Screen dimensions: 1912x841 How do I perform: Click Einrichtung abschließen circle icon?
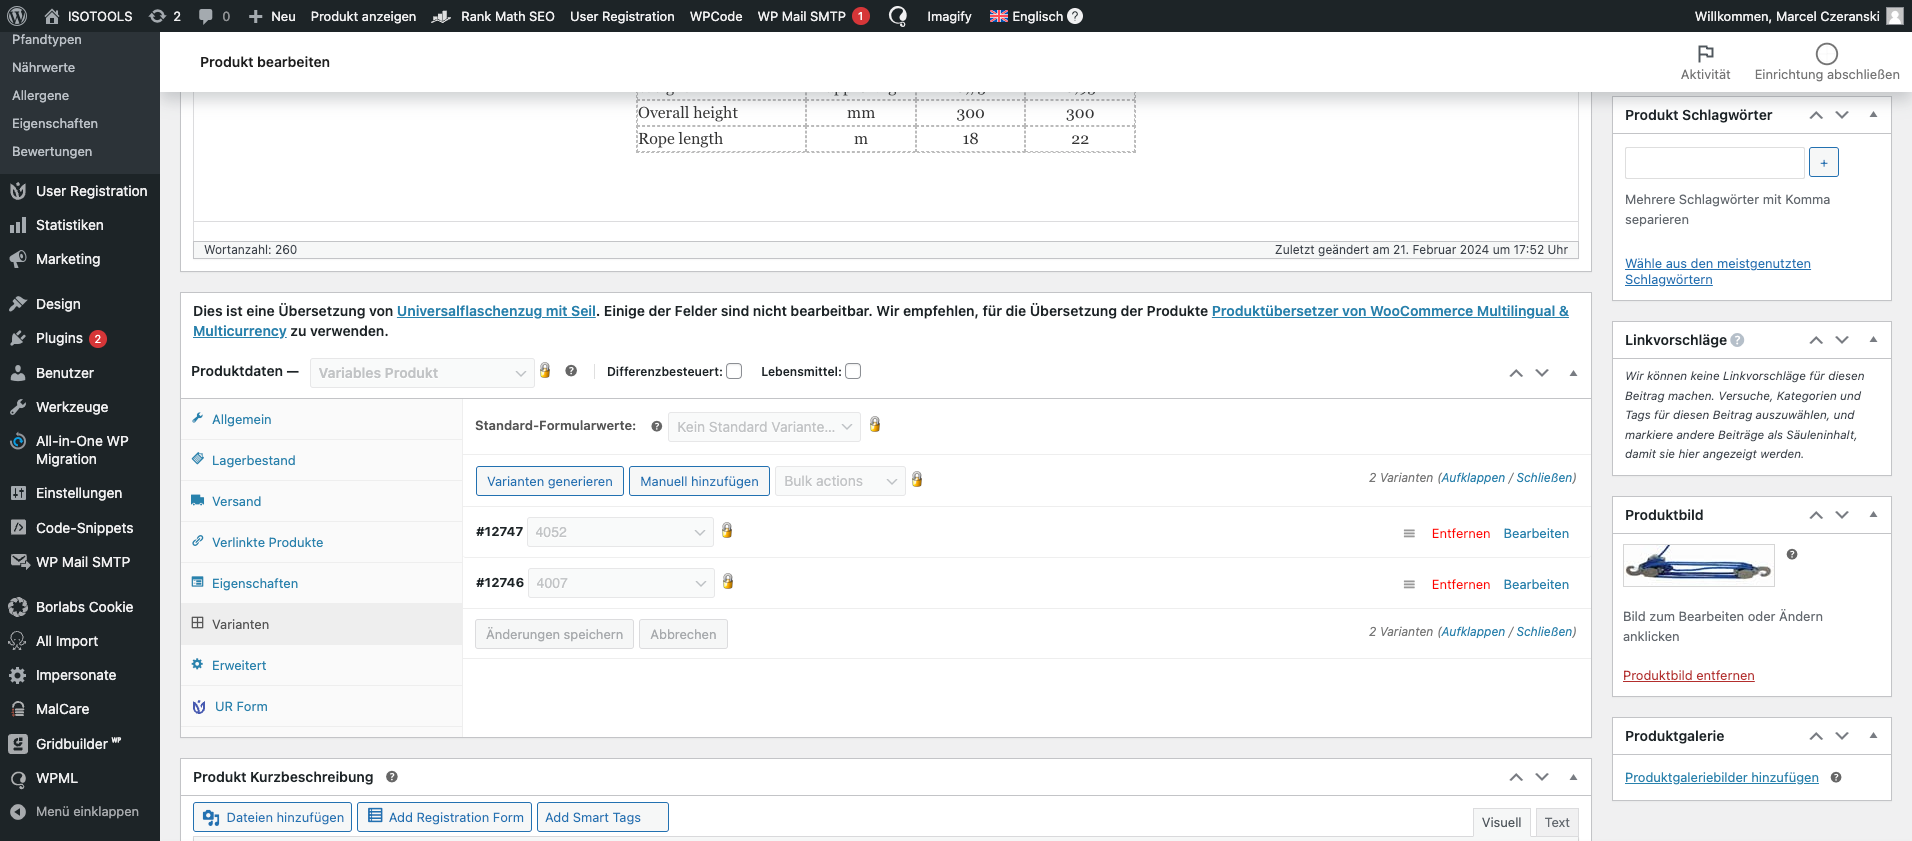point(1827,54)
